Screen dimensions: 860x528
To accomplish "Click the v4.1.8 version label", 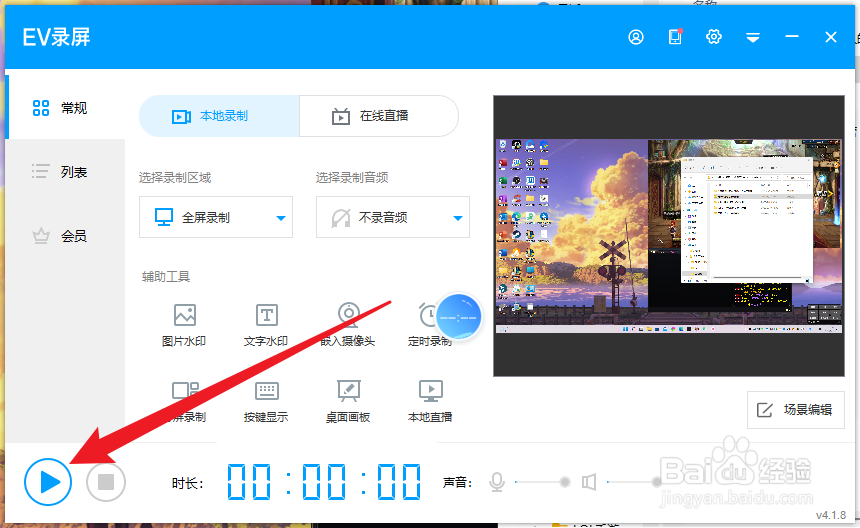I will point(830,515).
